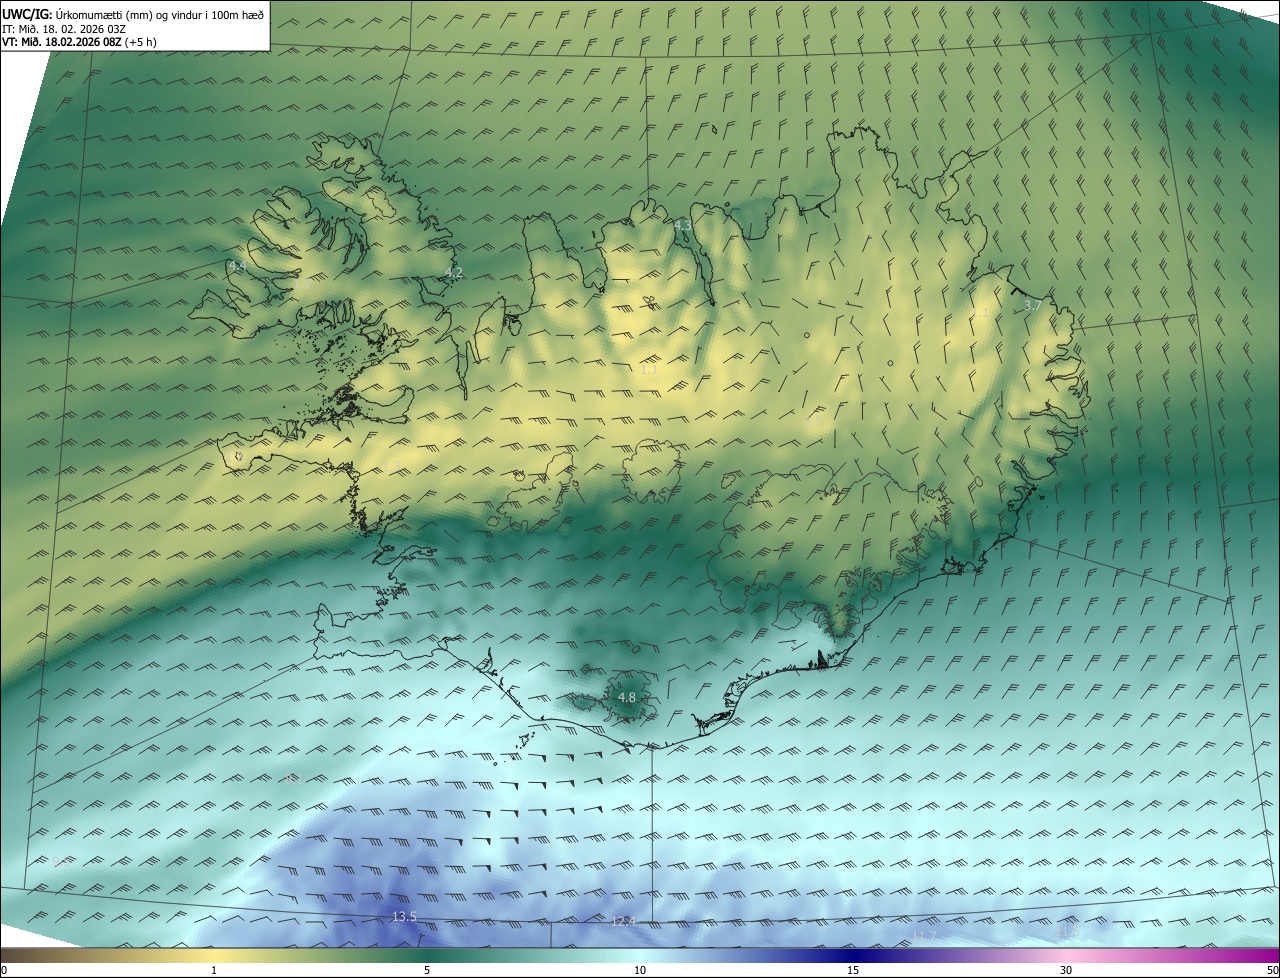Click the 4.2 value label on the map
This screenshot has height=978, width=1280.
point(454,272)
